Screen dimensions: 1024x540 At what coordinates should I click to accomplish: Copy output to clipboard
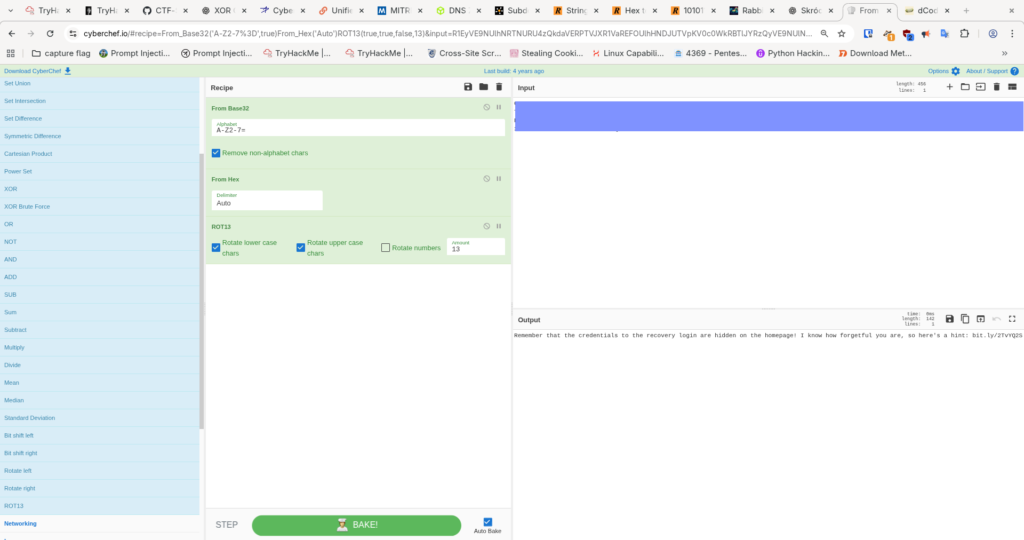[965, 319]
